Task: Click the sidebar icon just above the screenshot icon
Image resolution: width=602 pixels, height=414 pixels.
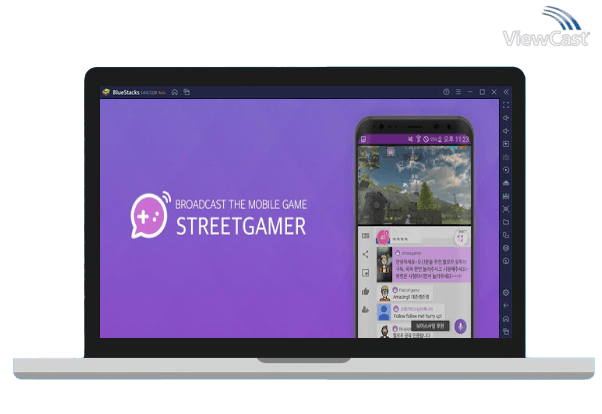Action: pyautogui.click(x=506, y=196)
